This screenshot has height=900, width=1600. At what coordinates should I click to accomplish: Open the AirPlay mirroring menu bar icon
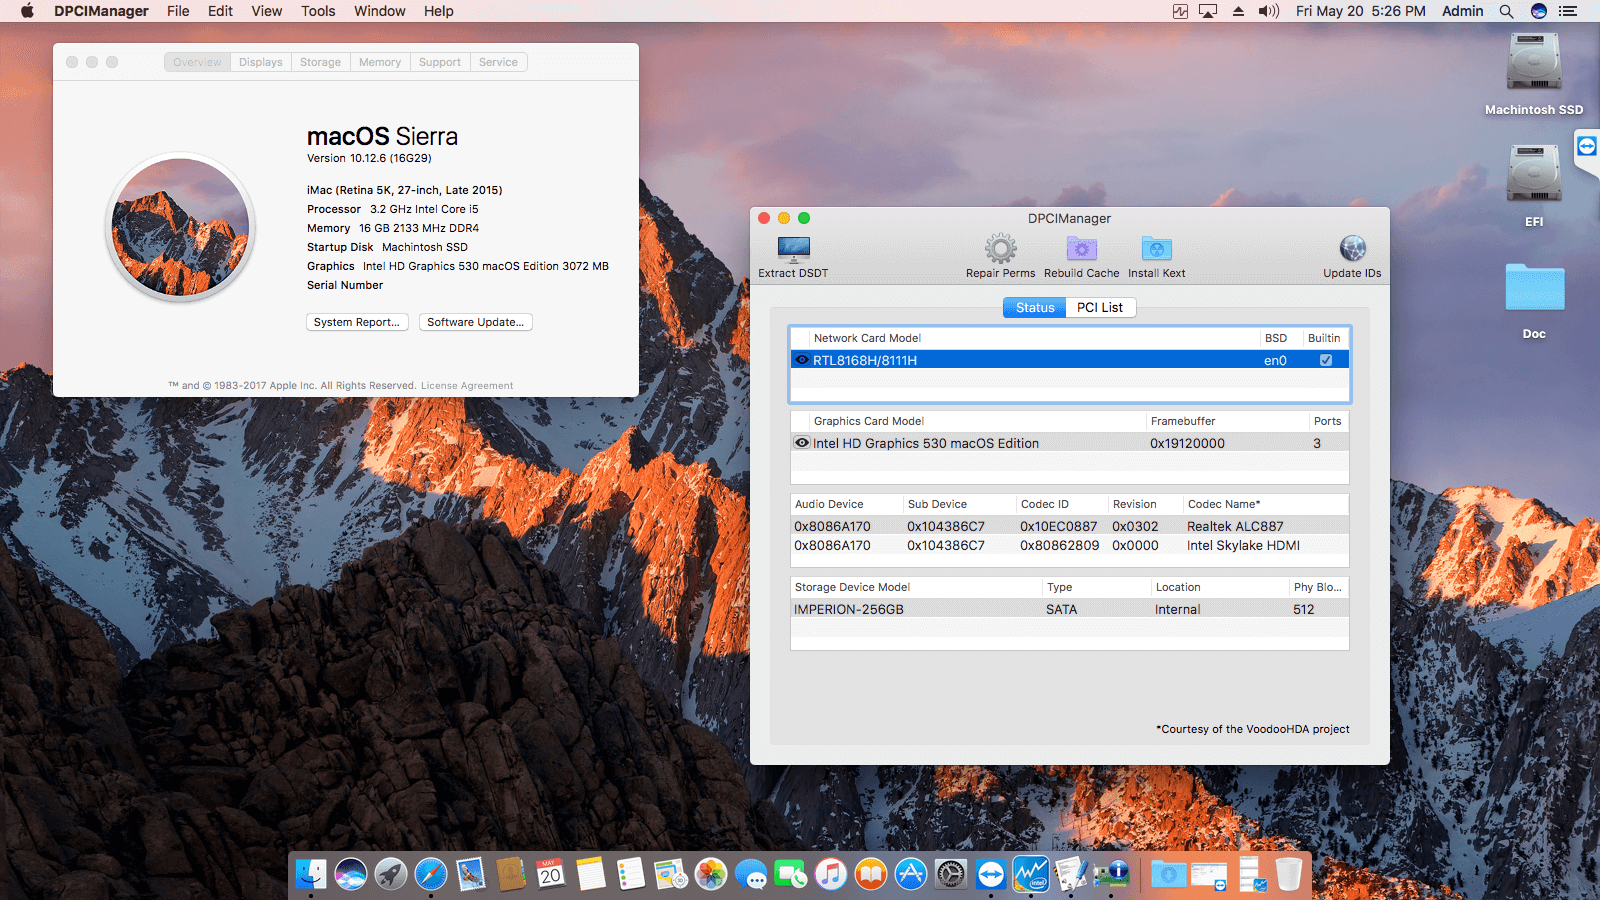pos(1209,11)
